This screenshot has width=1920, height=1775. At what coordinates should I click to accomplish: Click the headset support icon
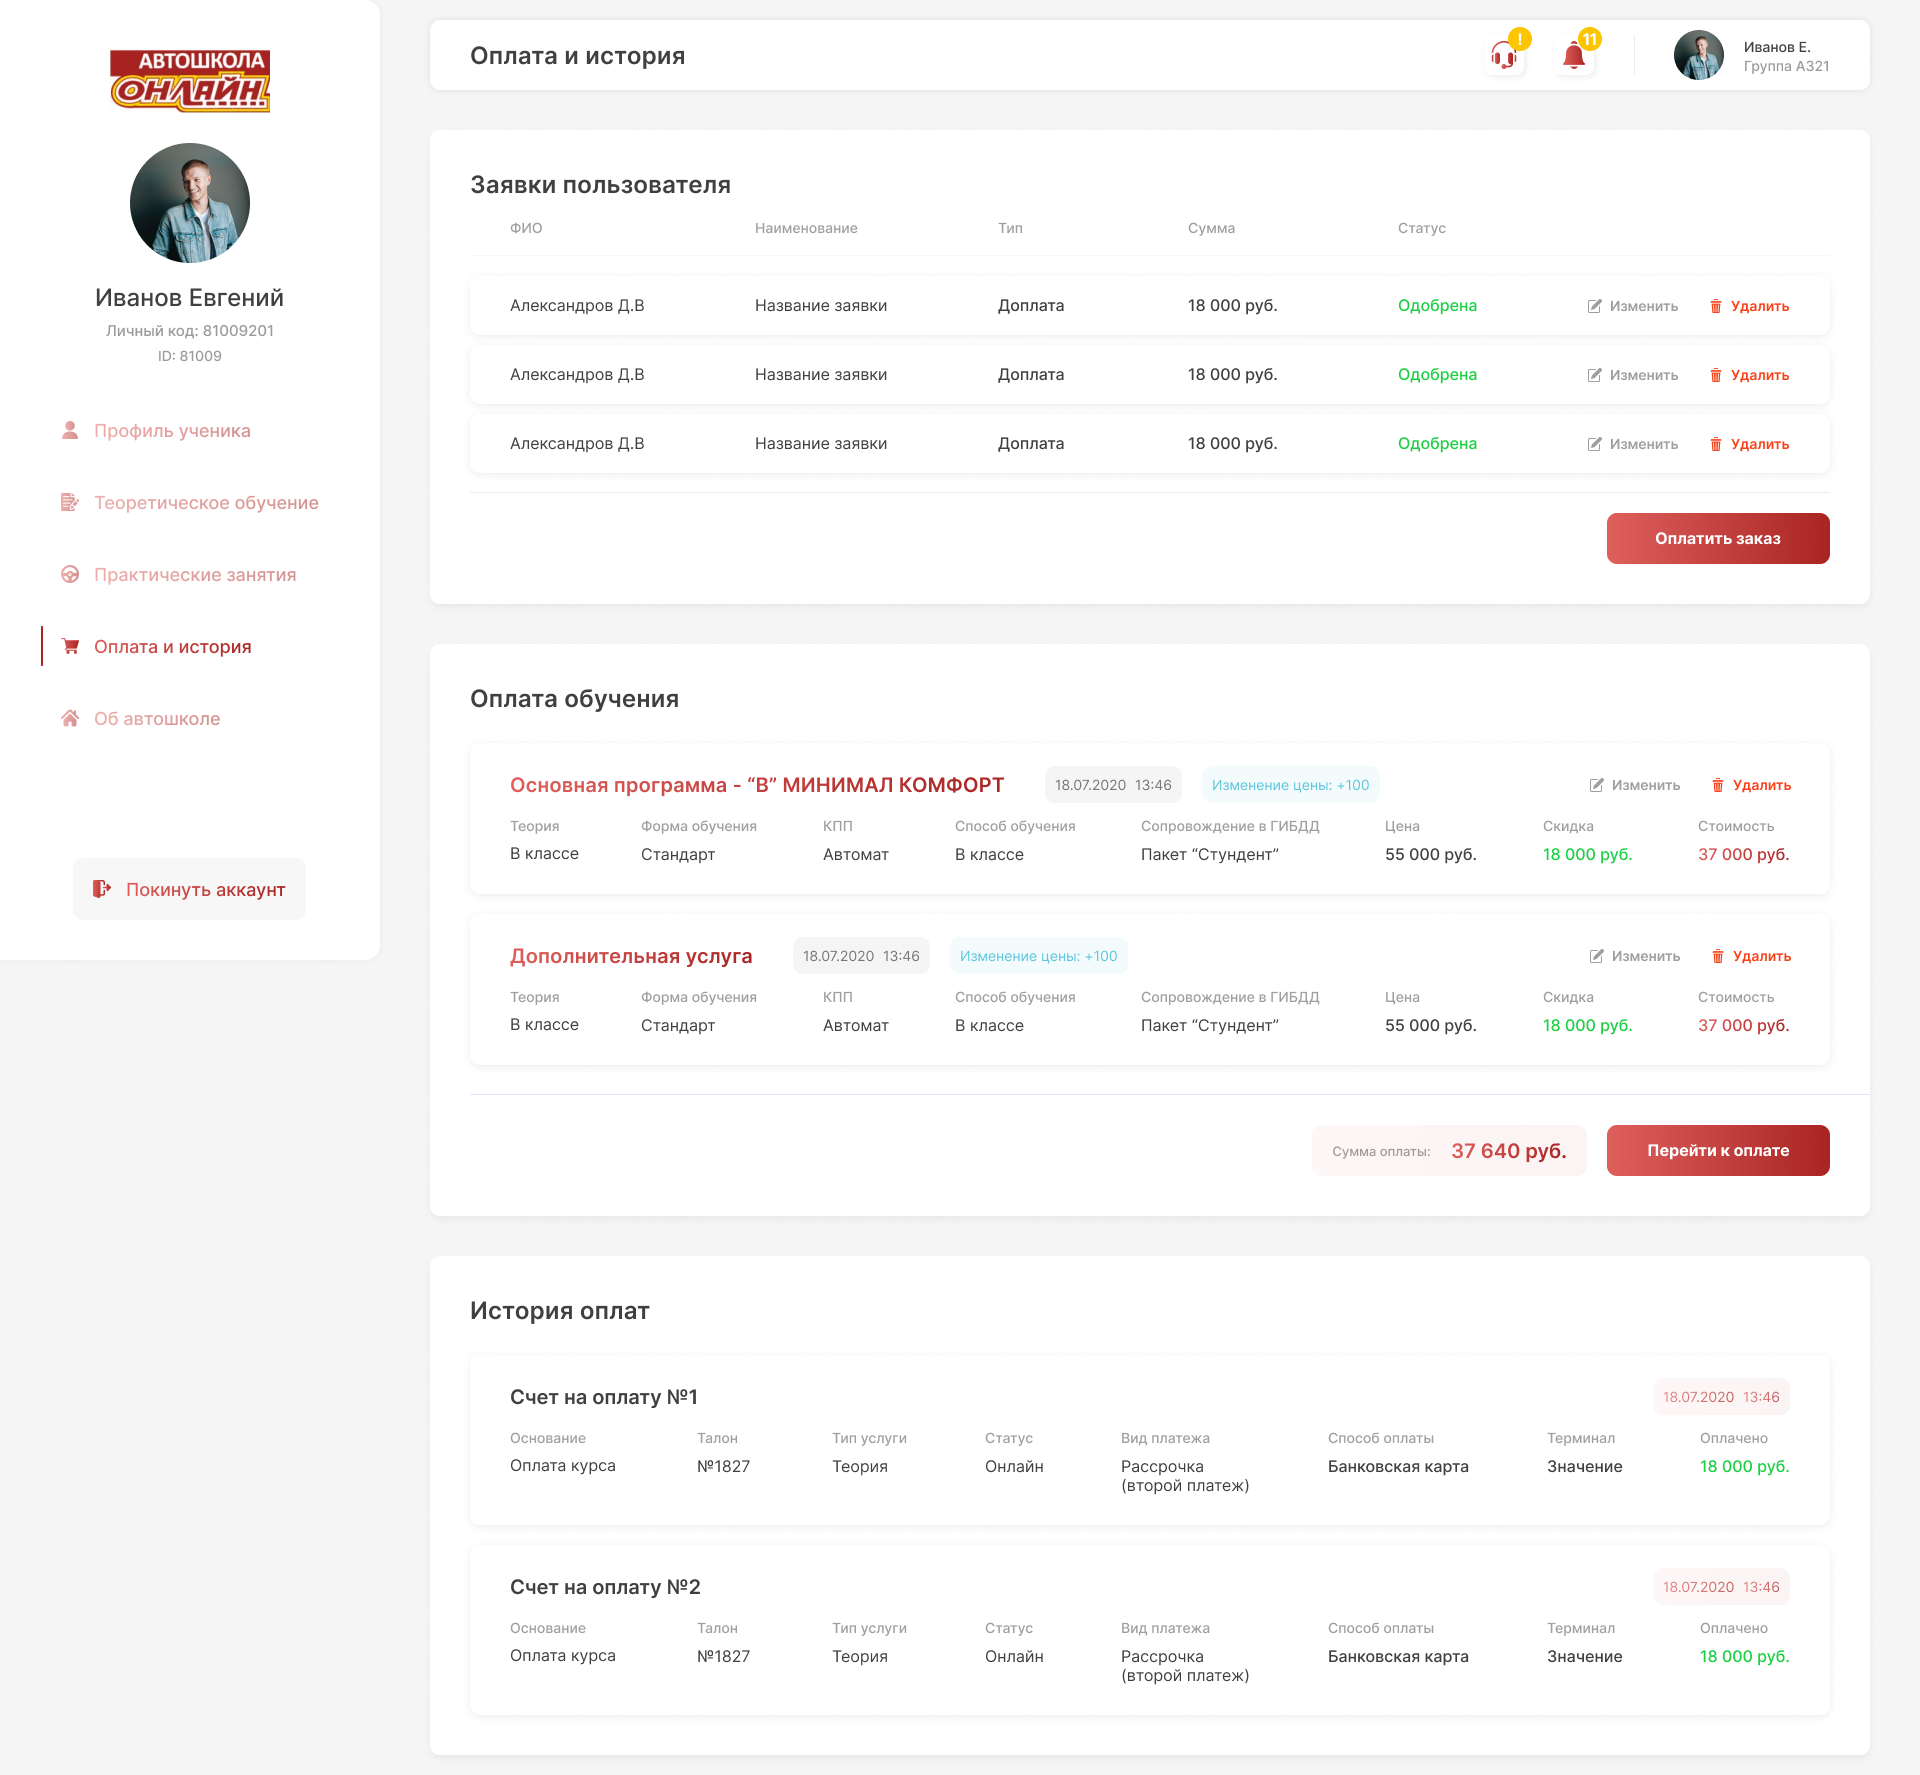point(1503,56)
